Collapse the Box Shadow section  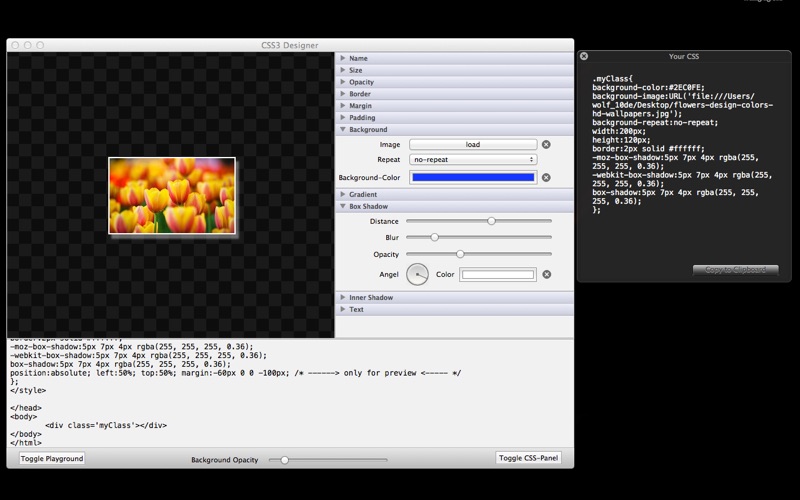(454, 206)
